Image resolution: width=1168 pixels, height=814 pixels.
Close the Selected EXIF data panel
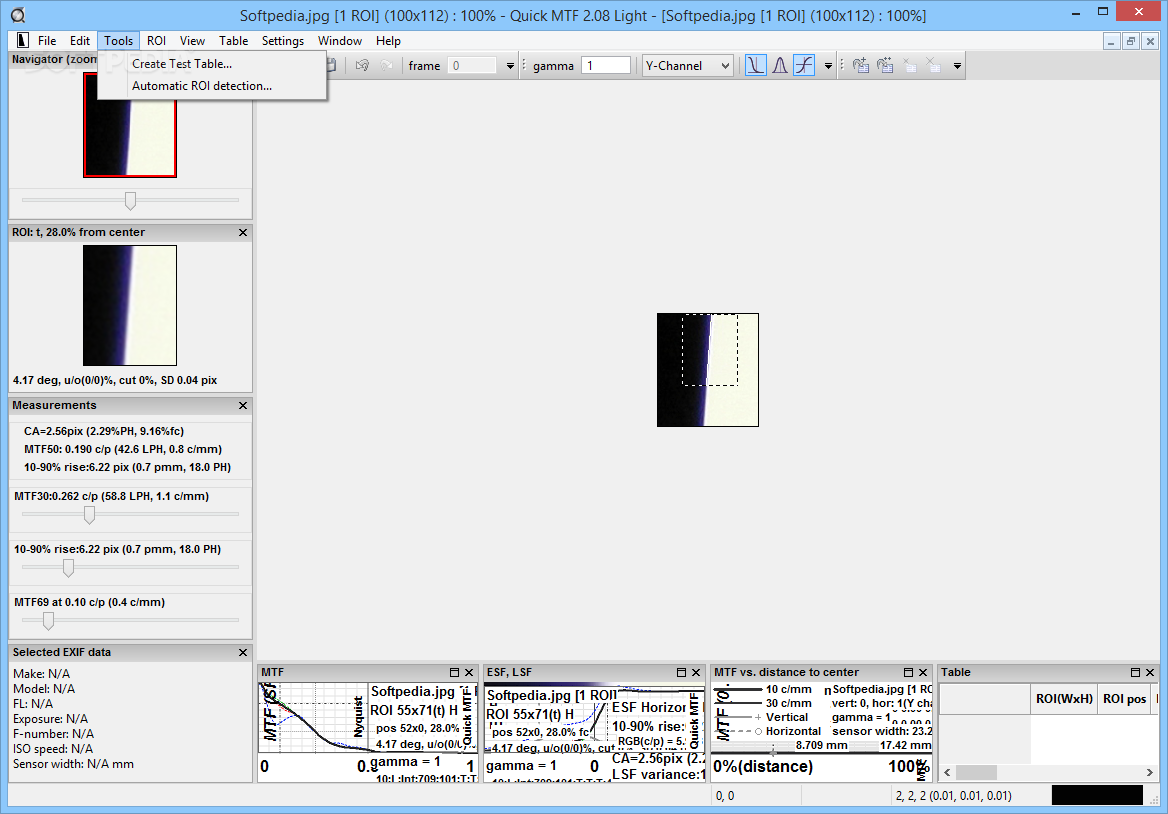coord(243,652)
